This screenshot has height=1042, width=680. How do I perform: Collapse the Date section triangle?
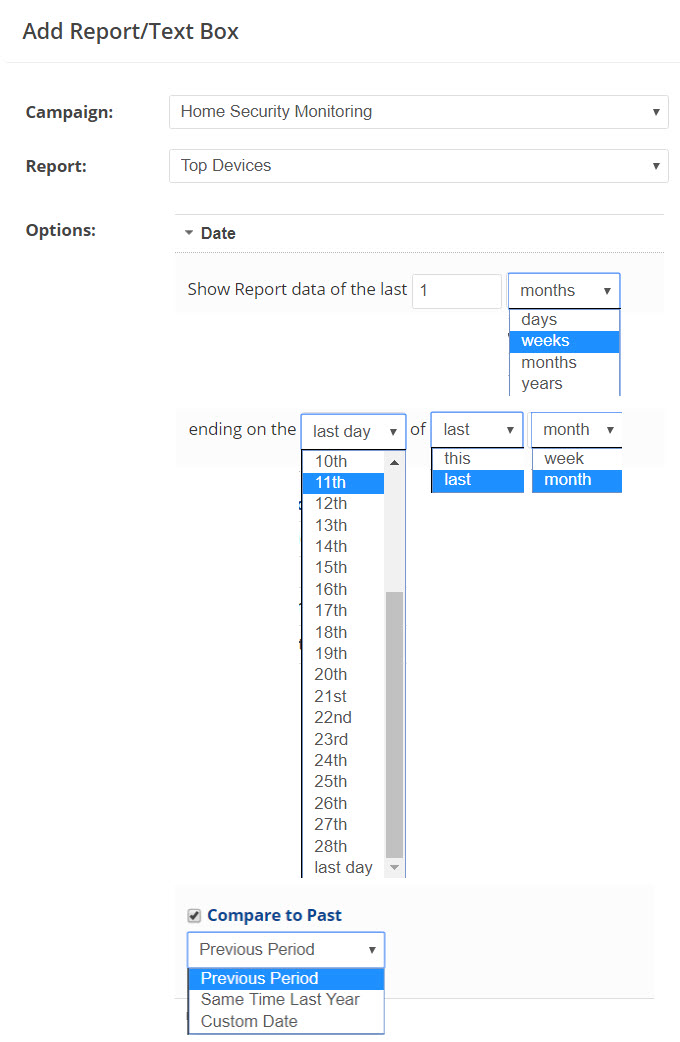tap(188, 233)
